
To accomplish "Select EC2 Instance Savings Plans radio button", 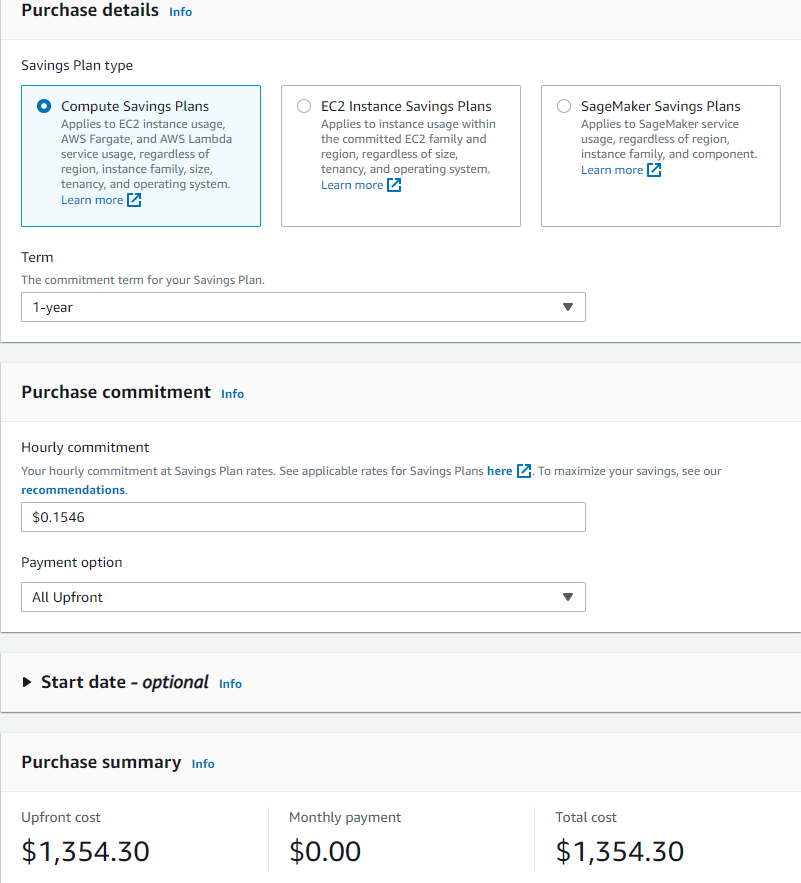I will click(304, 106).
